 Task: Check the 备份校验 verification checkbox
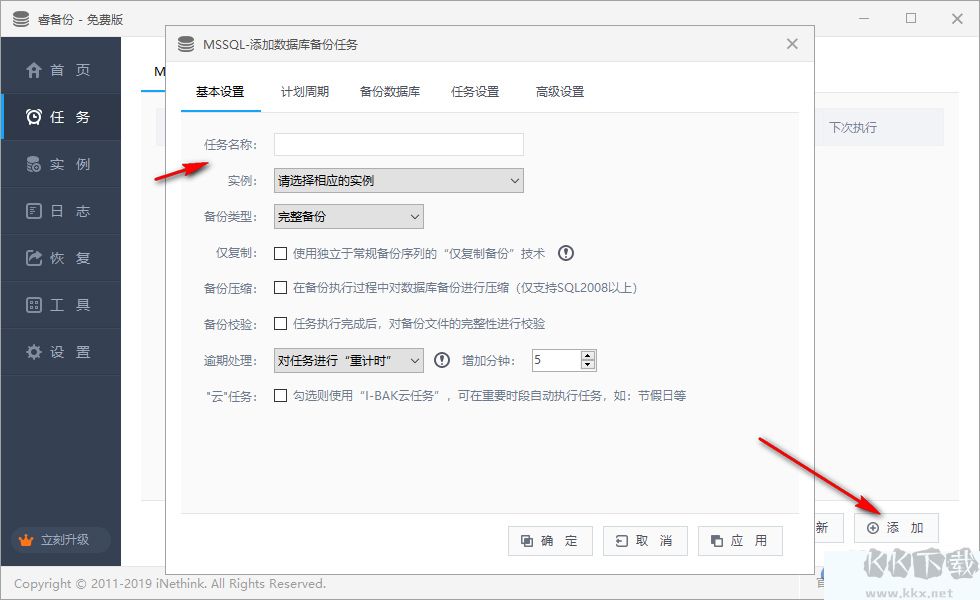point(281,324)
